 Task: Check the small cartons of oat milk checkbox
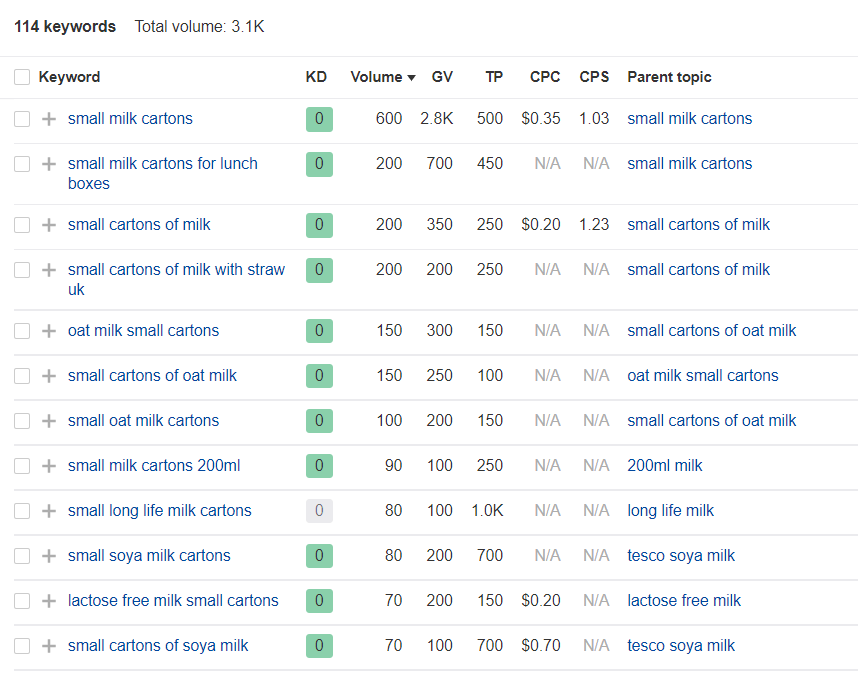pyautogui.click(x=22, y=376)
